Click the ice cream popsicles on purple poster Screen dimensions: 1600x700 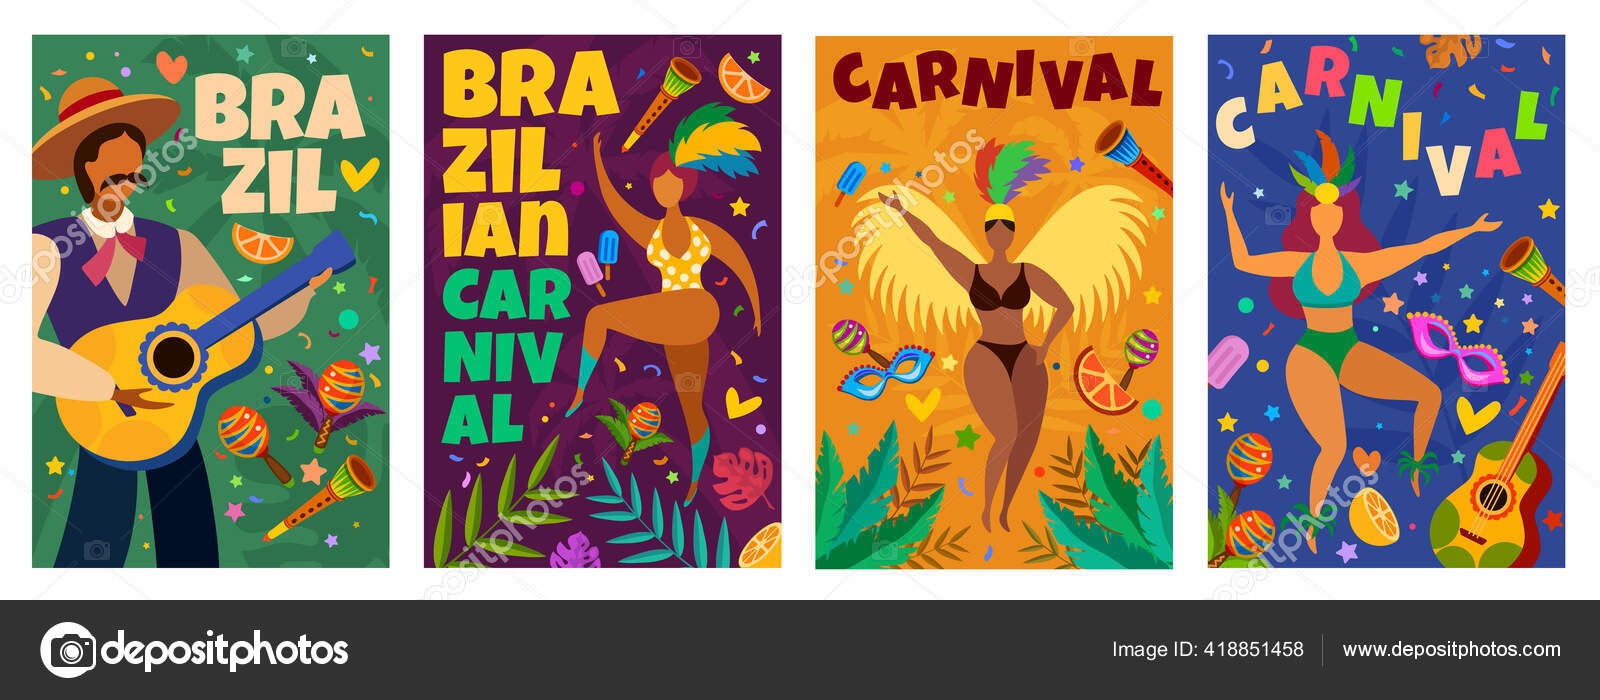(x=598, y=260)
